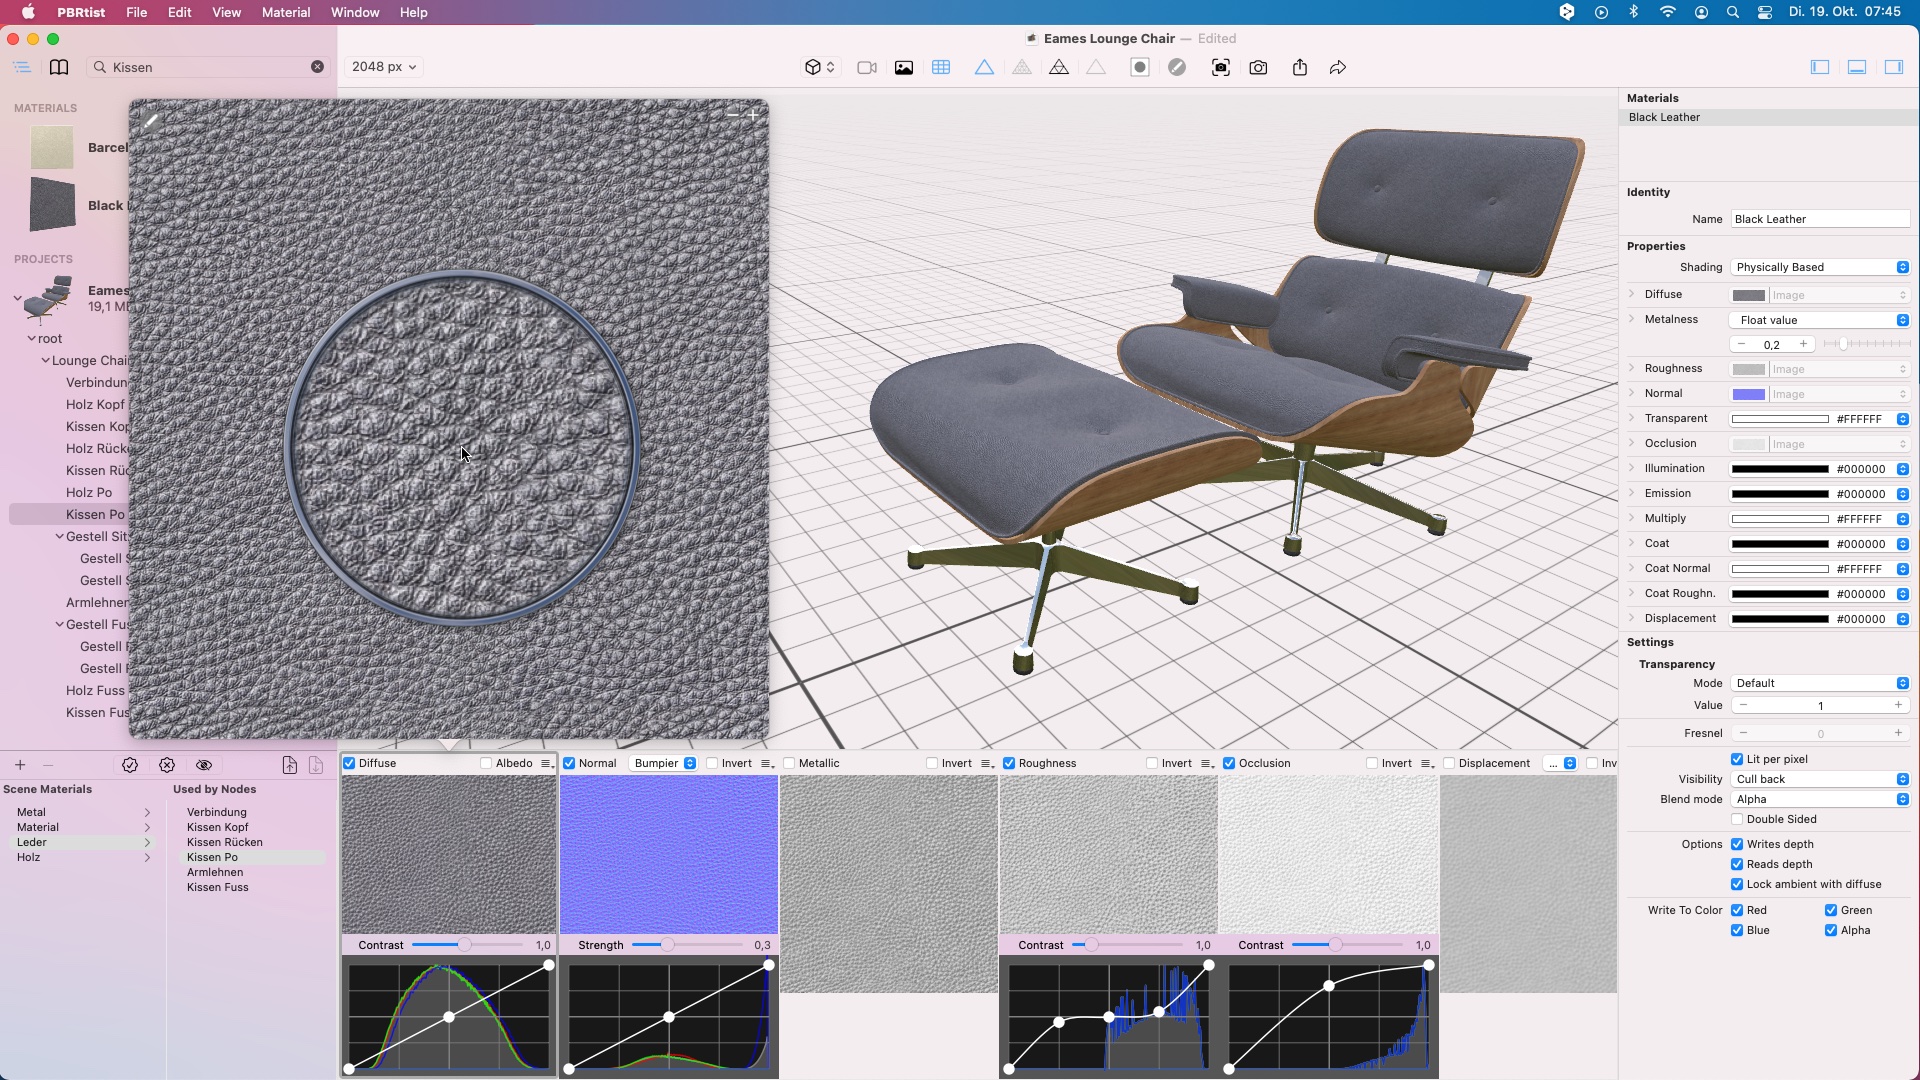Viewport: 1920px width, 1080px height.
Task: Change the Metalness dropdown from Float value
Action: (1820, 319)
